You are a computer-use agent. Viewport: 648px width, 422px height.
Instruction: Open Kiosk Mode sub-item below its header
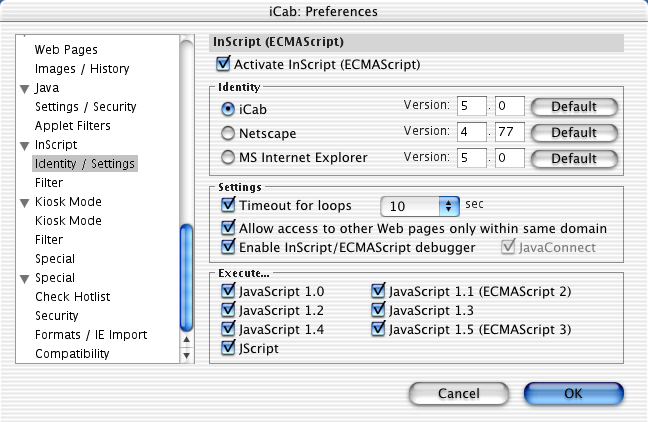pyautogui.click(x=68, y=221)
